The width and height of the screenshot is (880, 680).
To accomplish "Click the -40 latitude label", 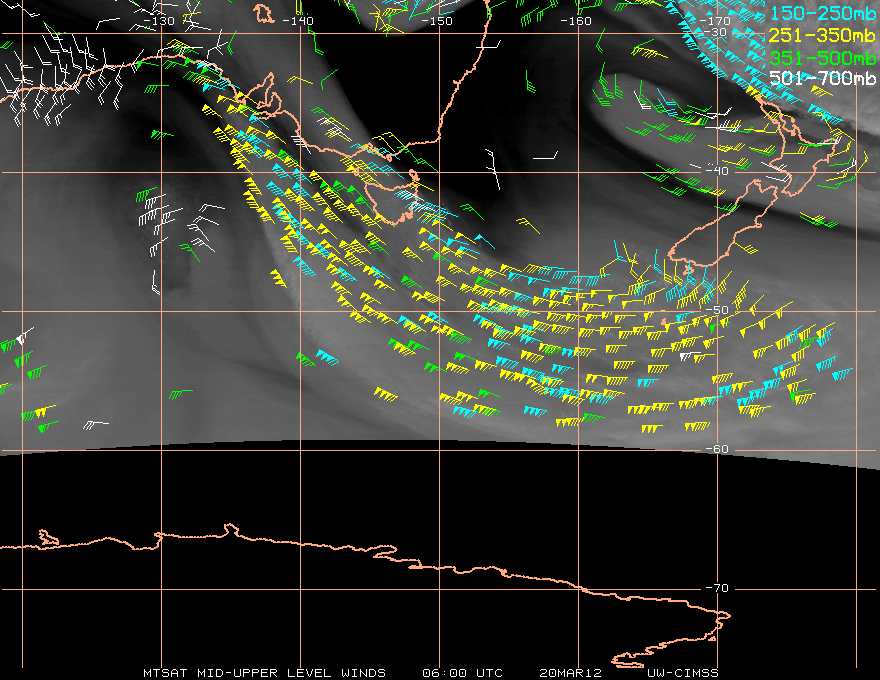I will pos(717,171).
